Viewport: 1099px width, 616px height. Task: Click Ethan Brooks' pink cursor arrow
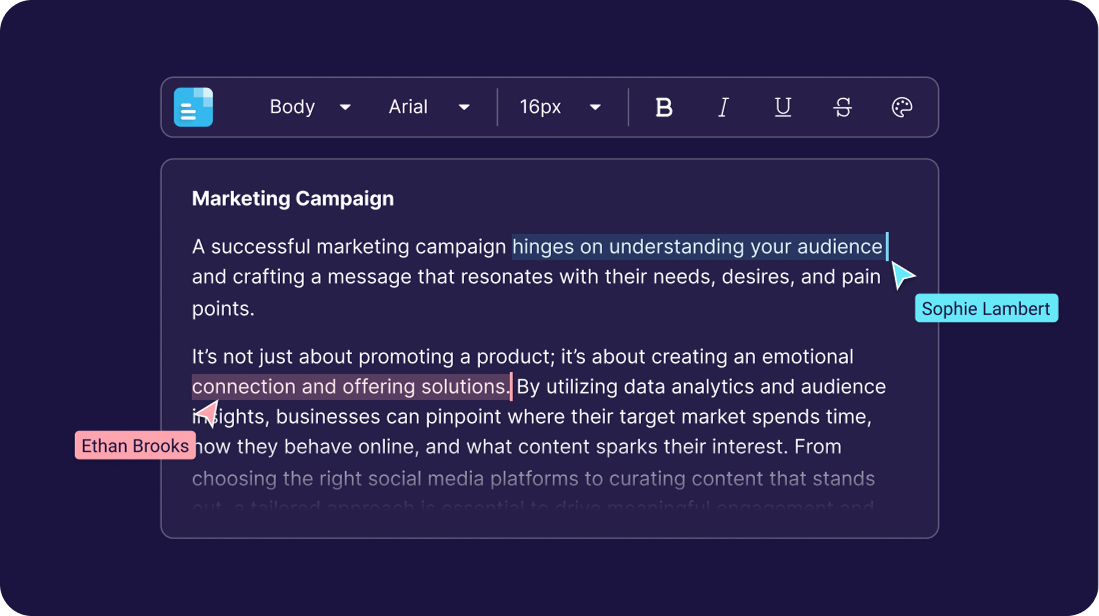[x=206, y=412]
